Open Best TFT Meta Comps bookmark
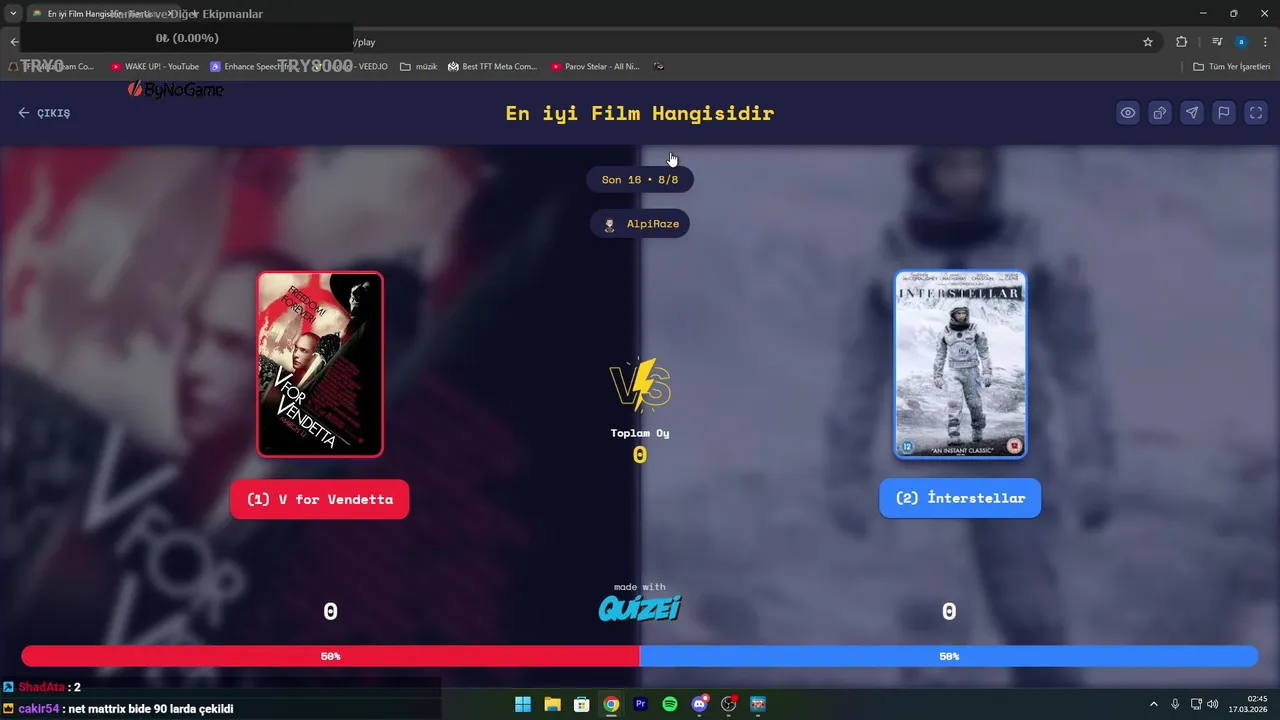The height and width of the screenshot is (720, 1280). pos(493,66)
